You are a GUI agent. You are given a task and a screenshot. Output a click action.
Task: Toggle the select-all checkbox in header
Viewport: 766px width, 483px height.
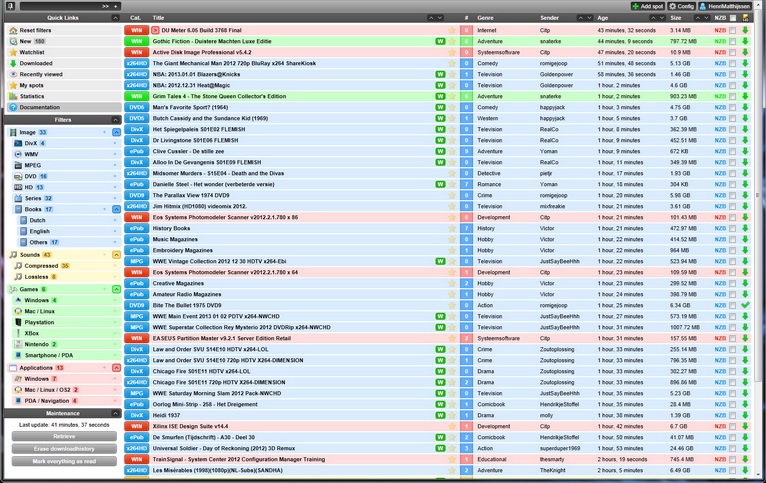(x=733, y=18)
